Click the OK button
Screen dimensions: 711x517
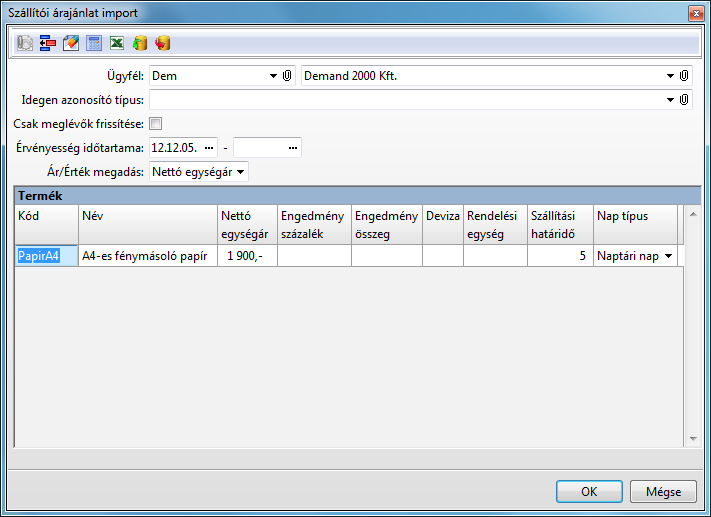(589, 492)
